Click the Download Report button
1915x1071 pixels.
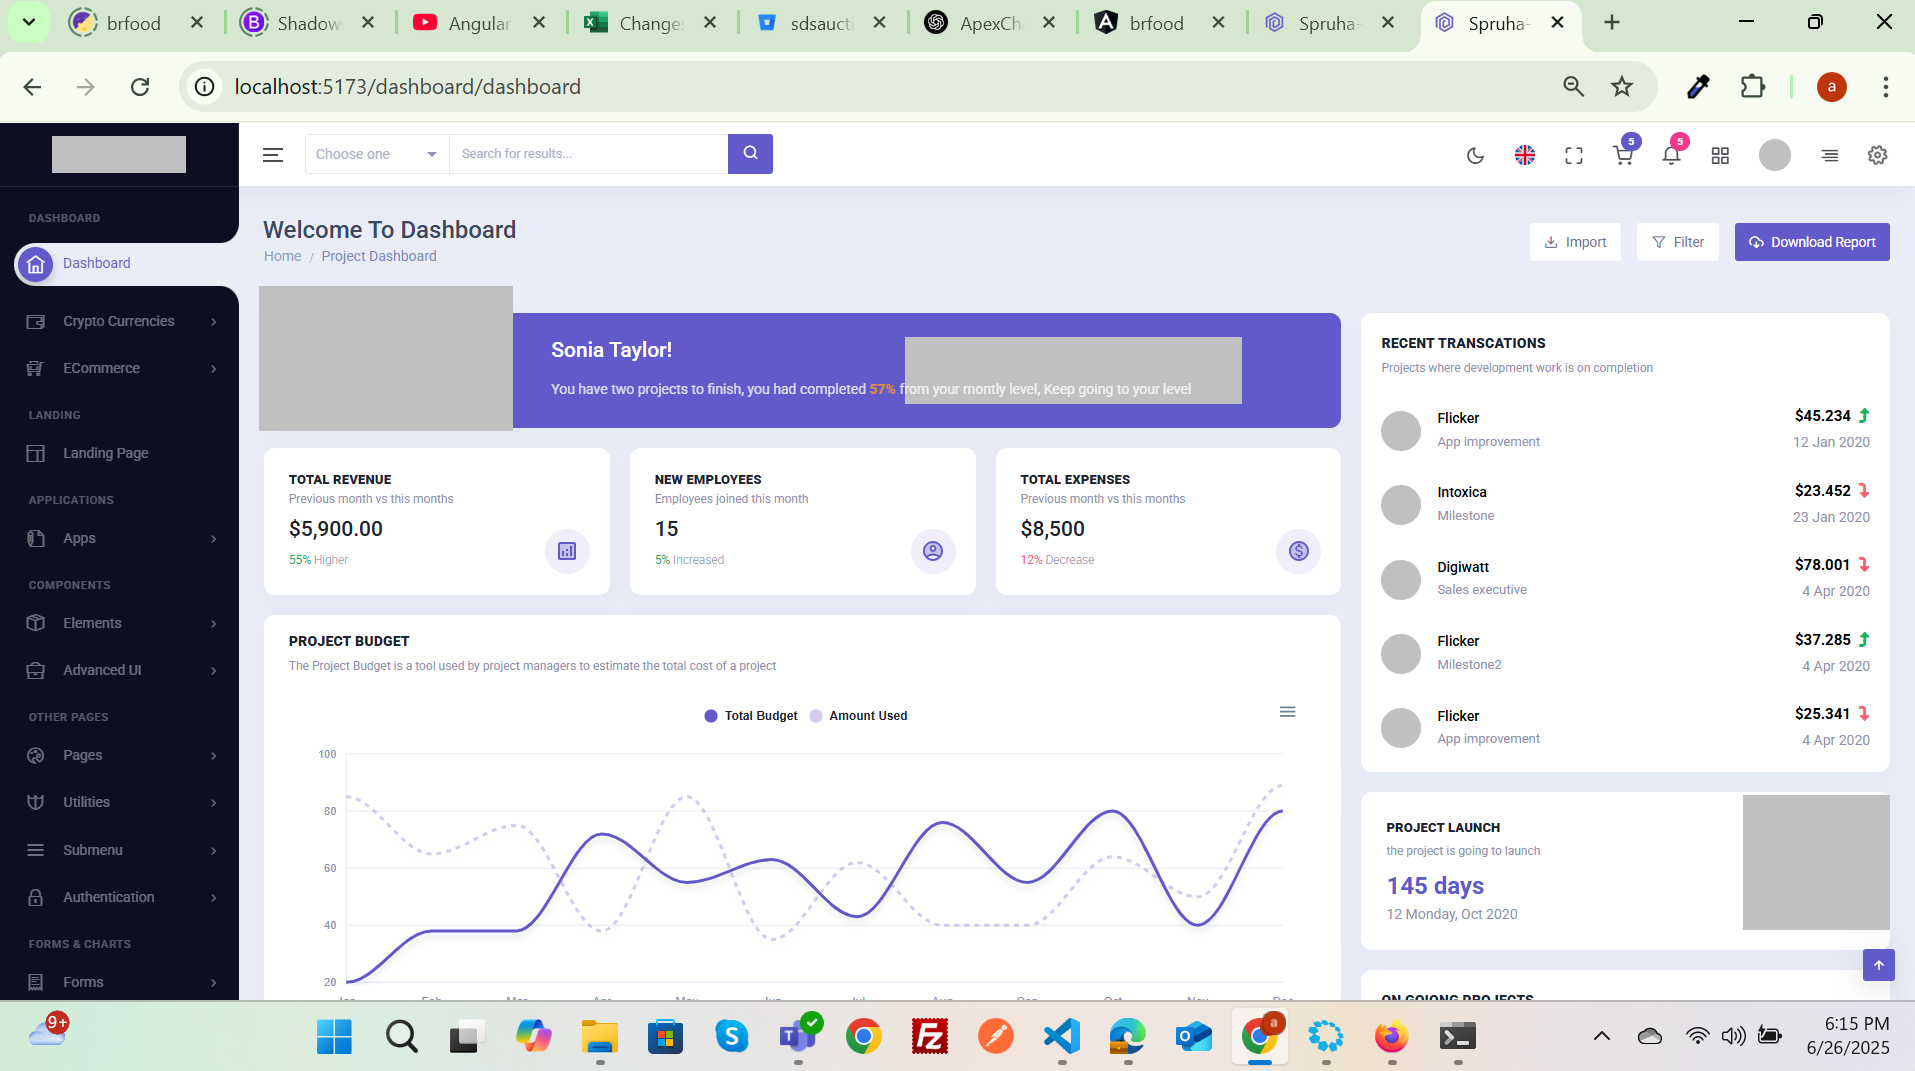coord(1811,242)
